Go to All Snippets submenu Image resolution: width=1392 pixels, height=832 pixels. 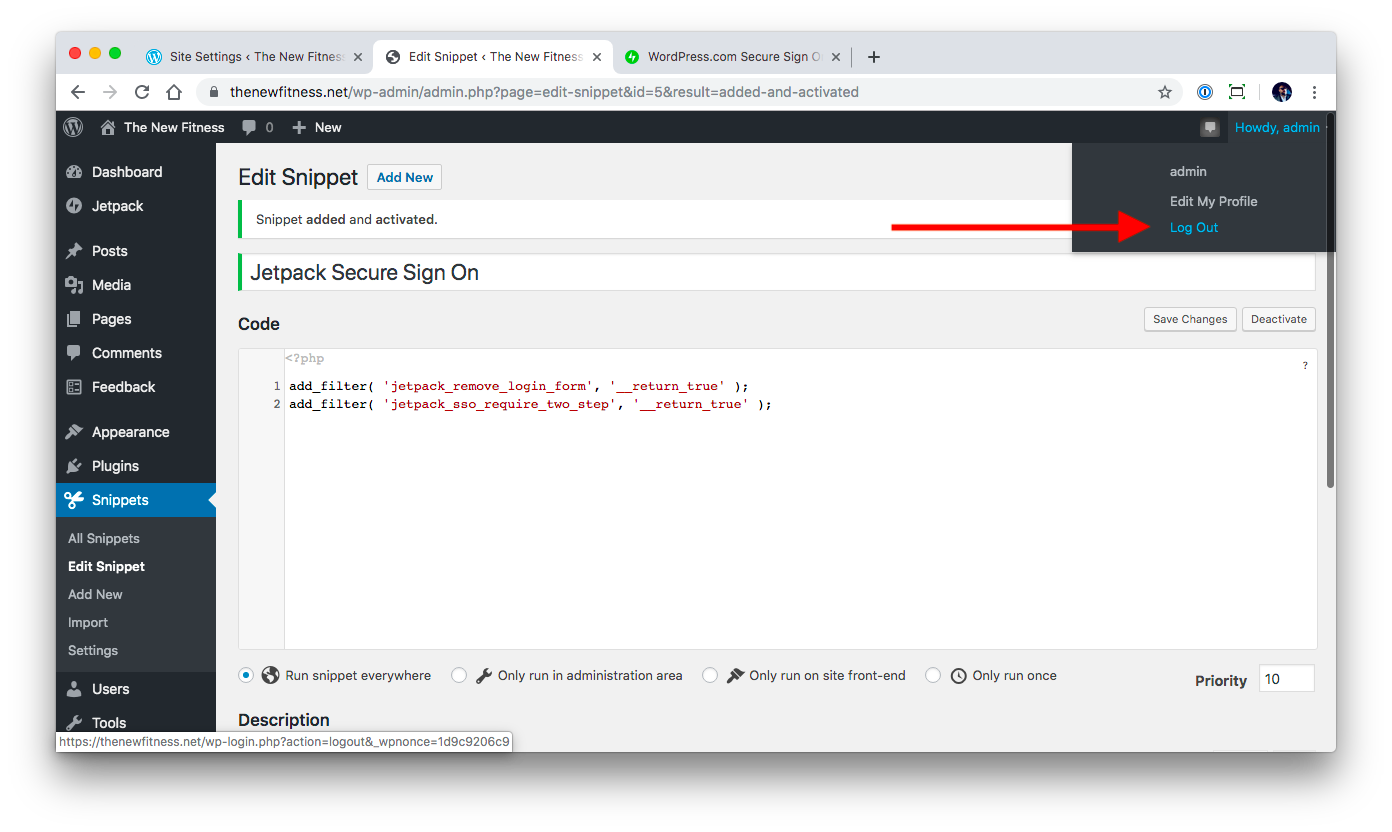tap(104, 538)
